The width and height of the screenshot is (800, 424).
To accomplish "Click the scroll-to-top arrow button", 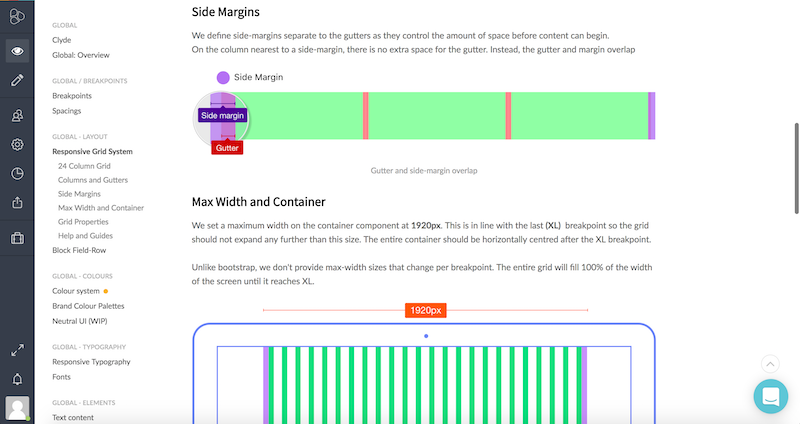I will [770, 364].
